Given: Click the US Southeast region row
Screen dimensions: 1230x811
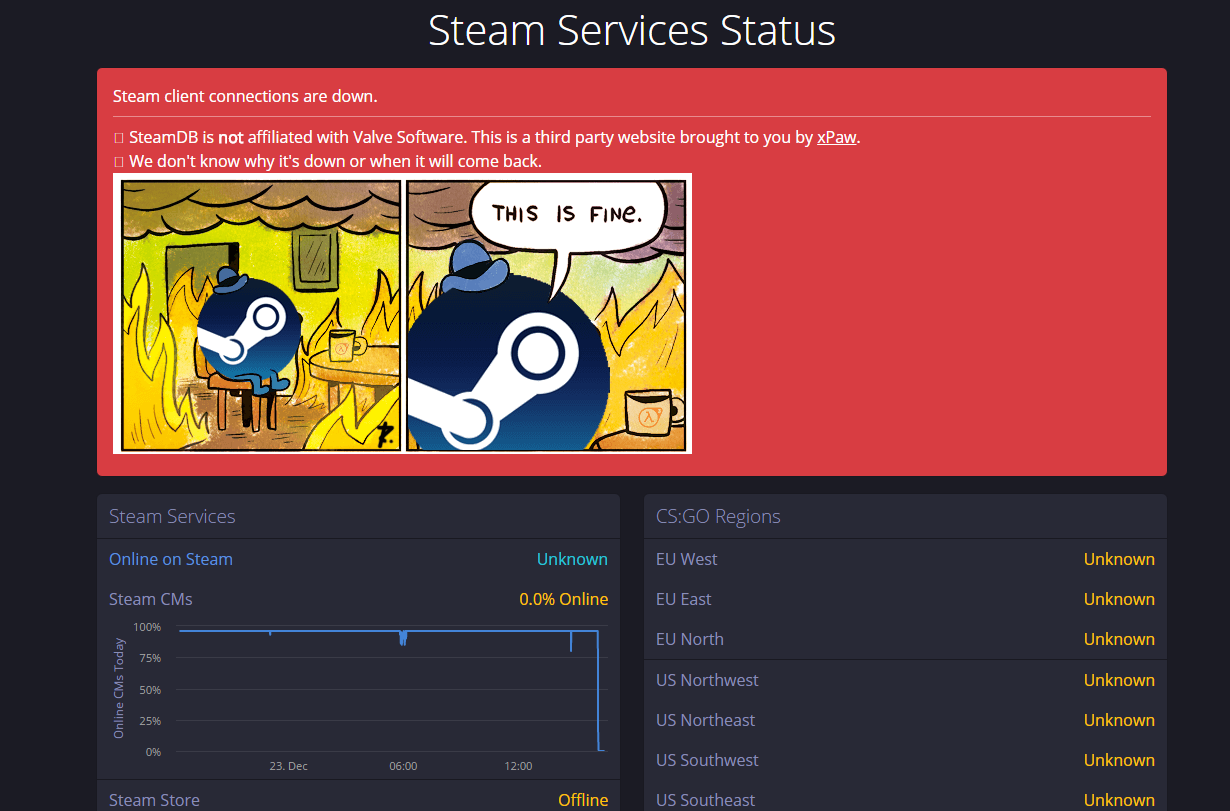Looking at the screenshot, I should (905, 798).
